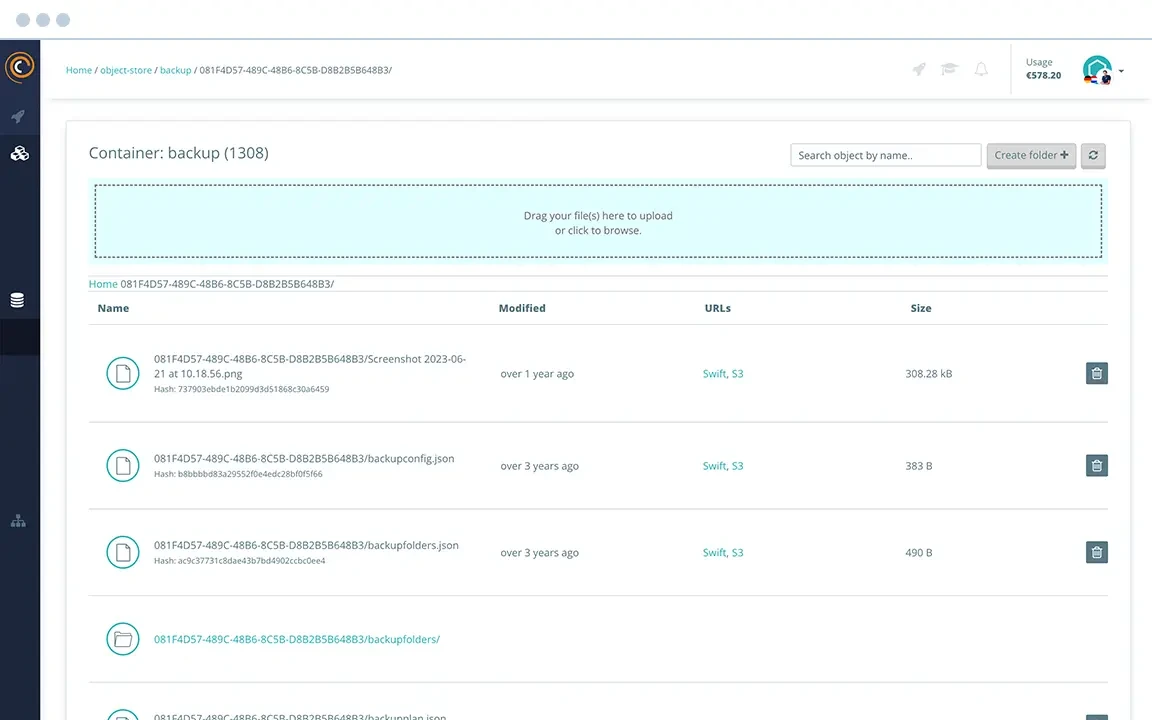The height and width of the screenshot is (720, 1152).
Task: Delete the backupconfig.json file
Action: (1097, 466)
